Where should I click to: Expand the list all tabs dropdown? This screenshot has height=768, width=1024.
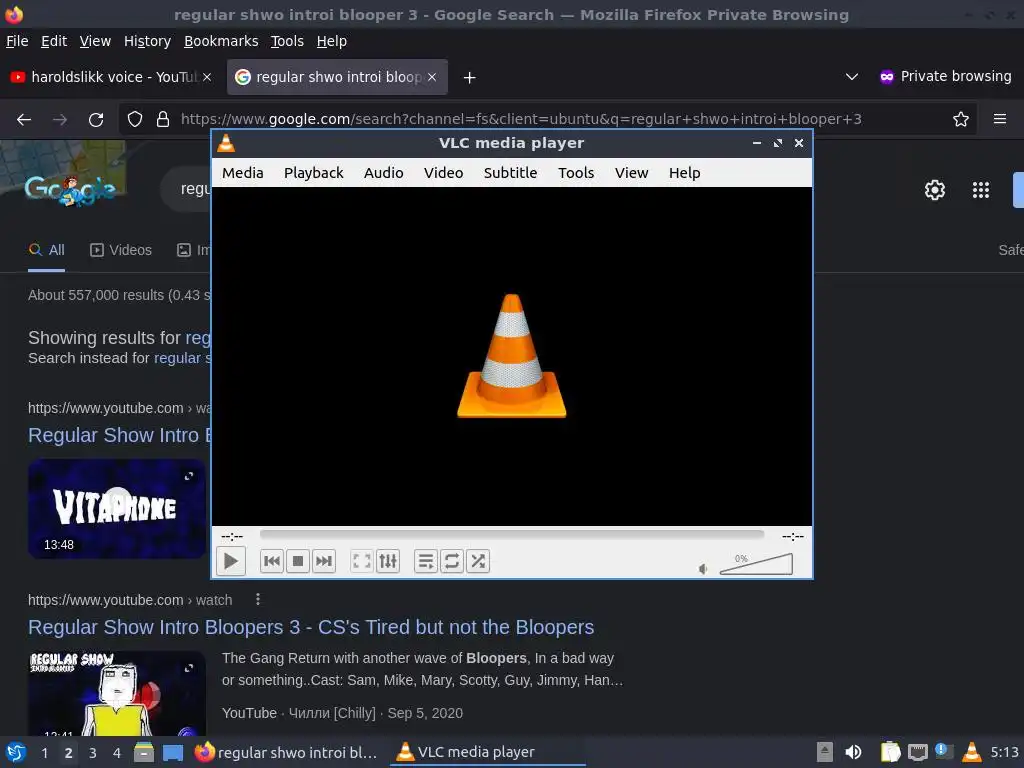pyautogui.click(x=852, y=77)
